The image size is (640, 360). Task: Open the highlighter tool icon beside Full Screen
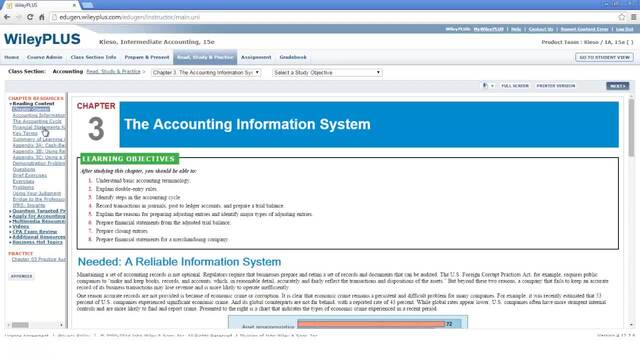(x=485, y=86)
